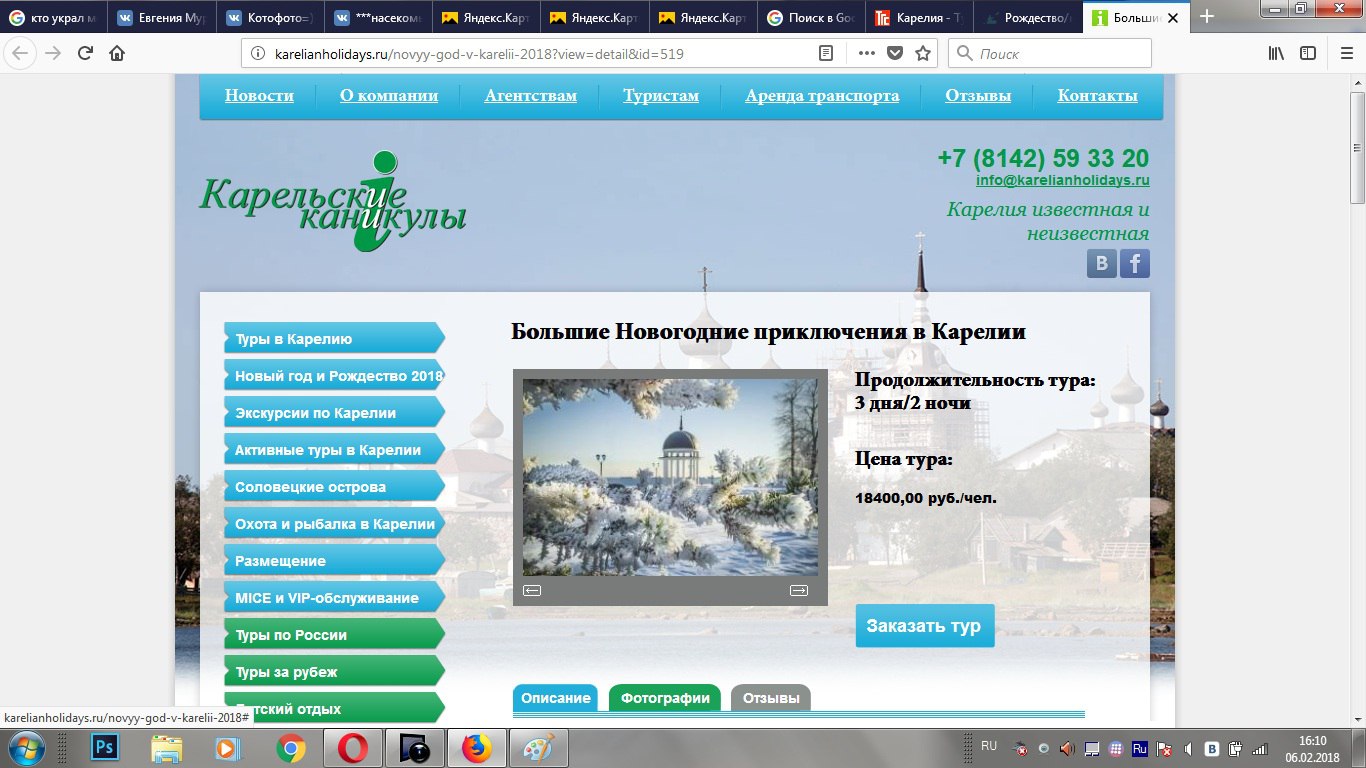Toggle Reader View icon in address bar
This screenshot has width=1366, height=768.
(826, 53)
